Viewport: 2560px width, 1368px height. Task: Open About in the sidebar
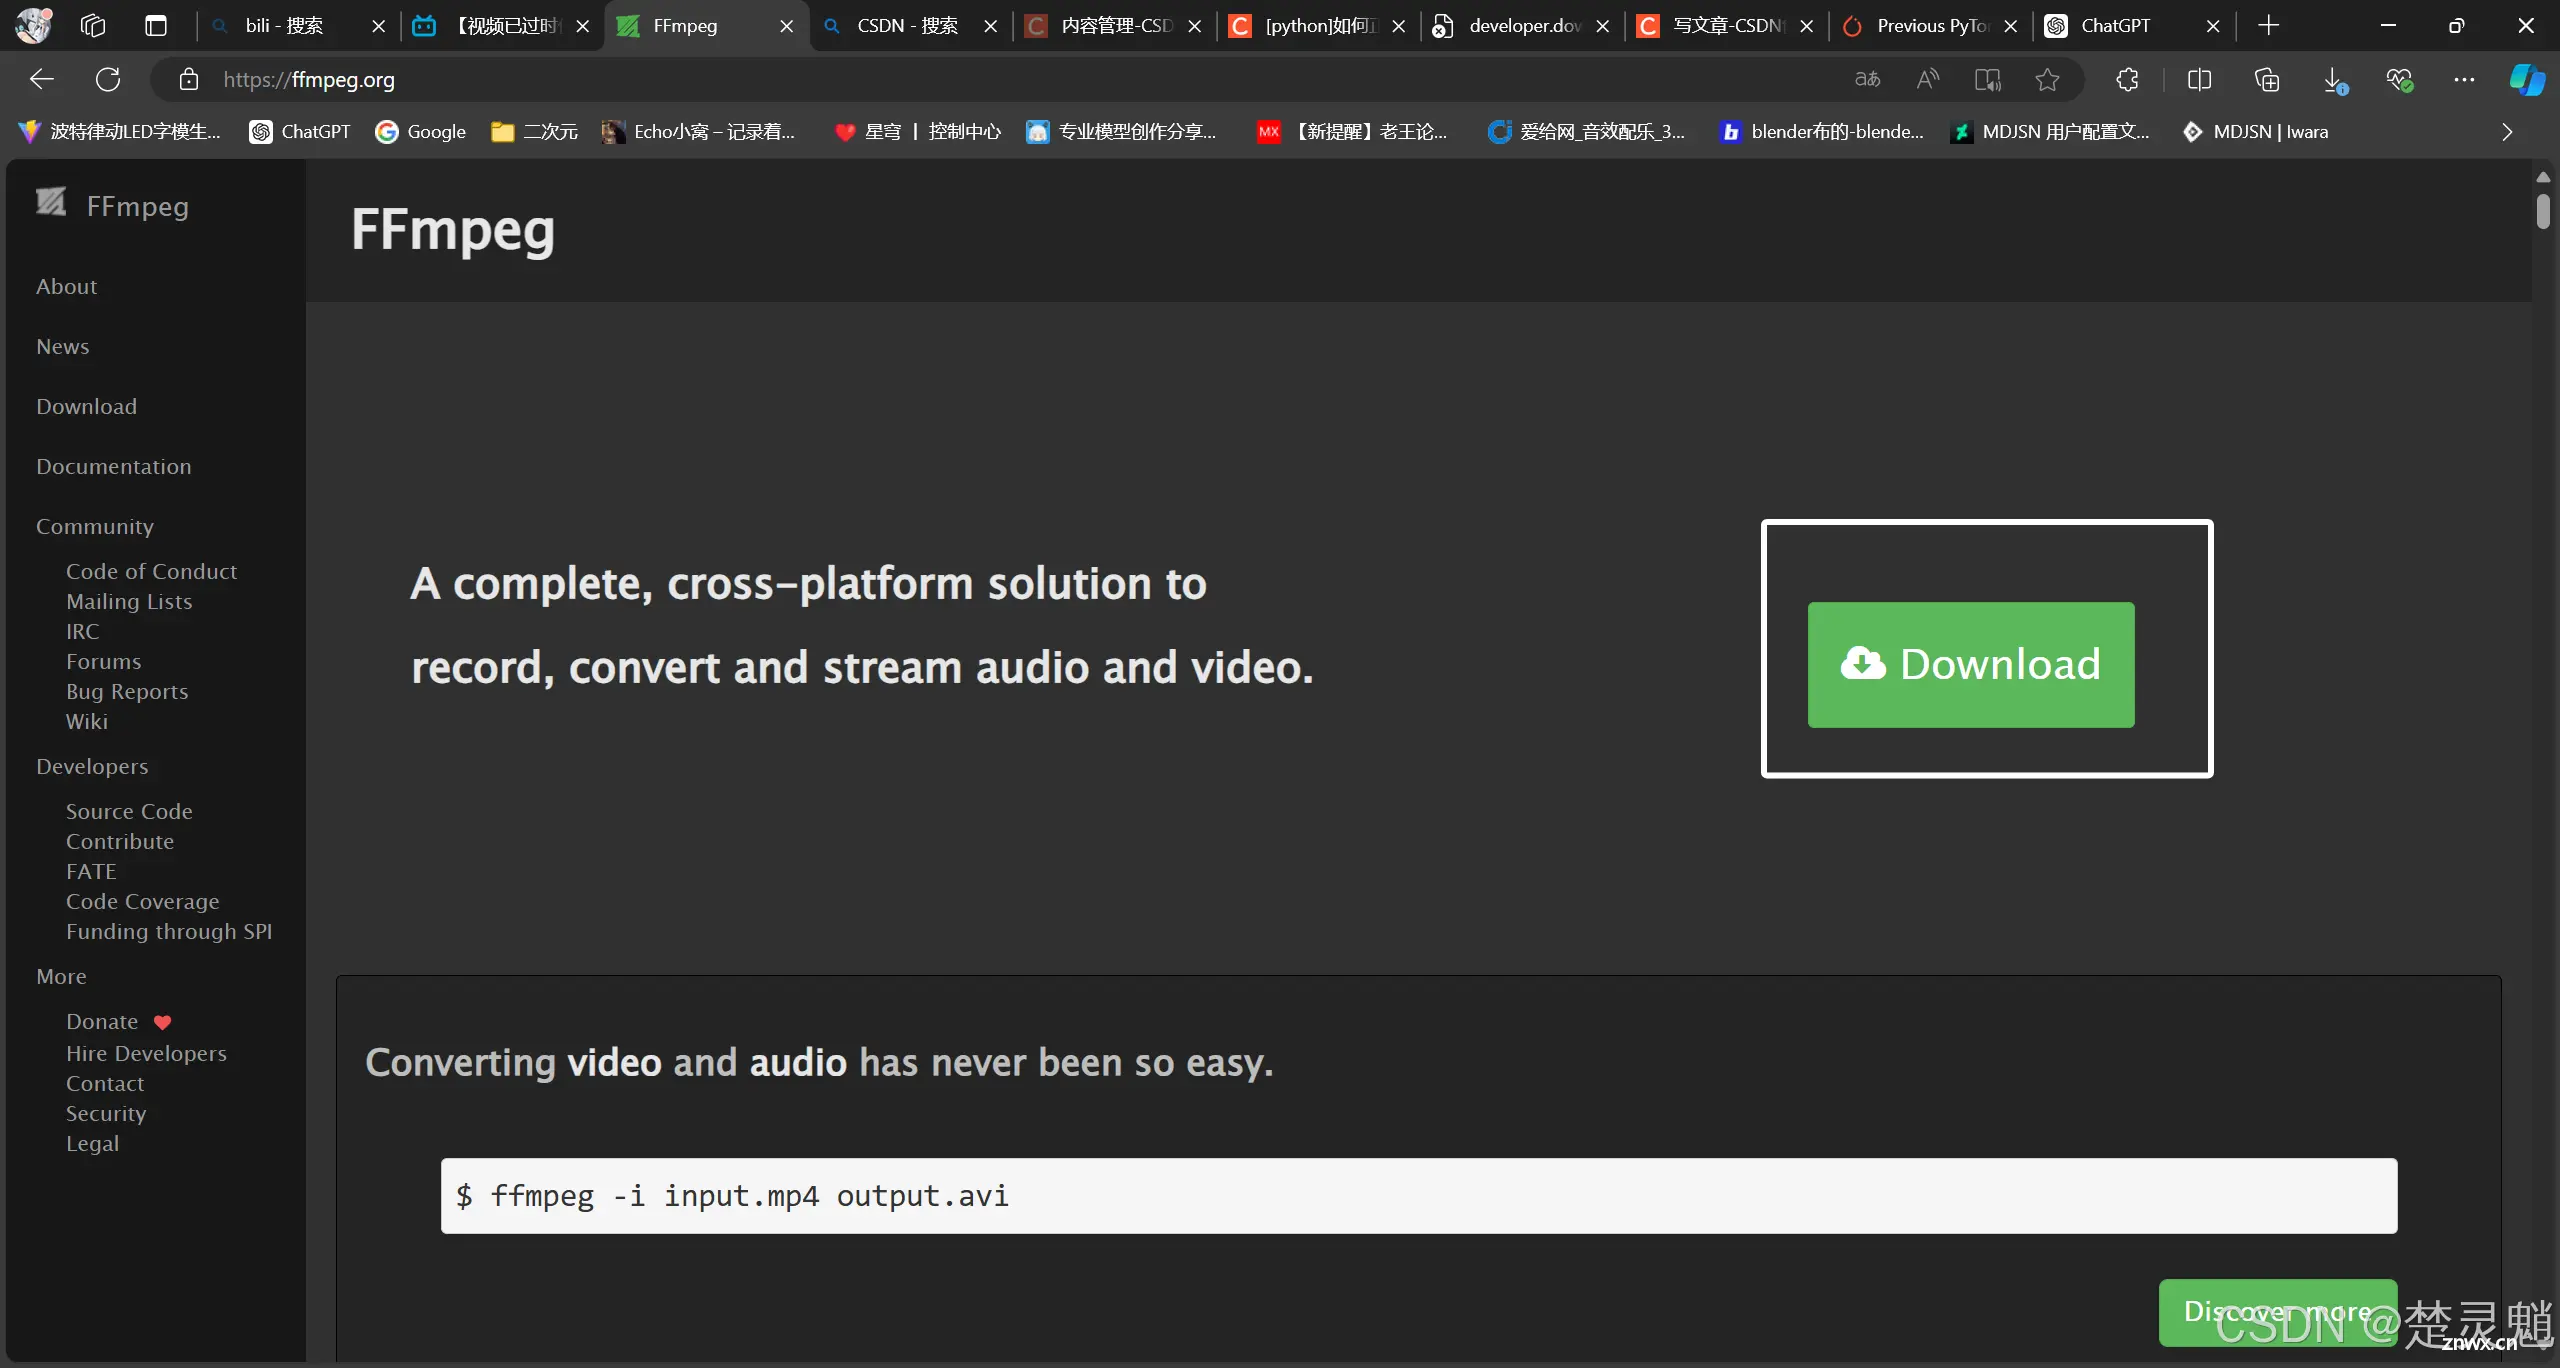[66, 286]
